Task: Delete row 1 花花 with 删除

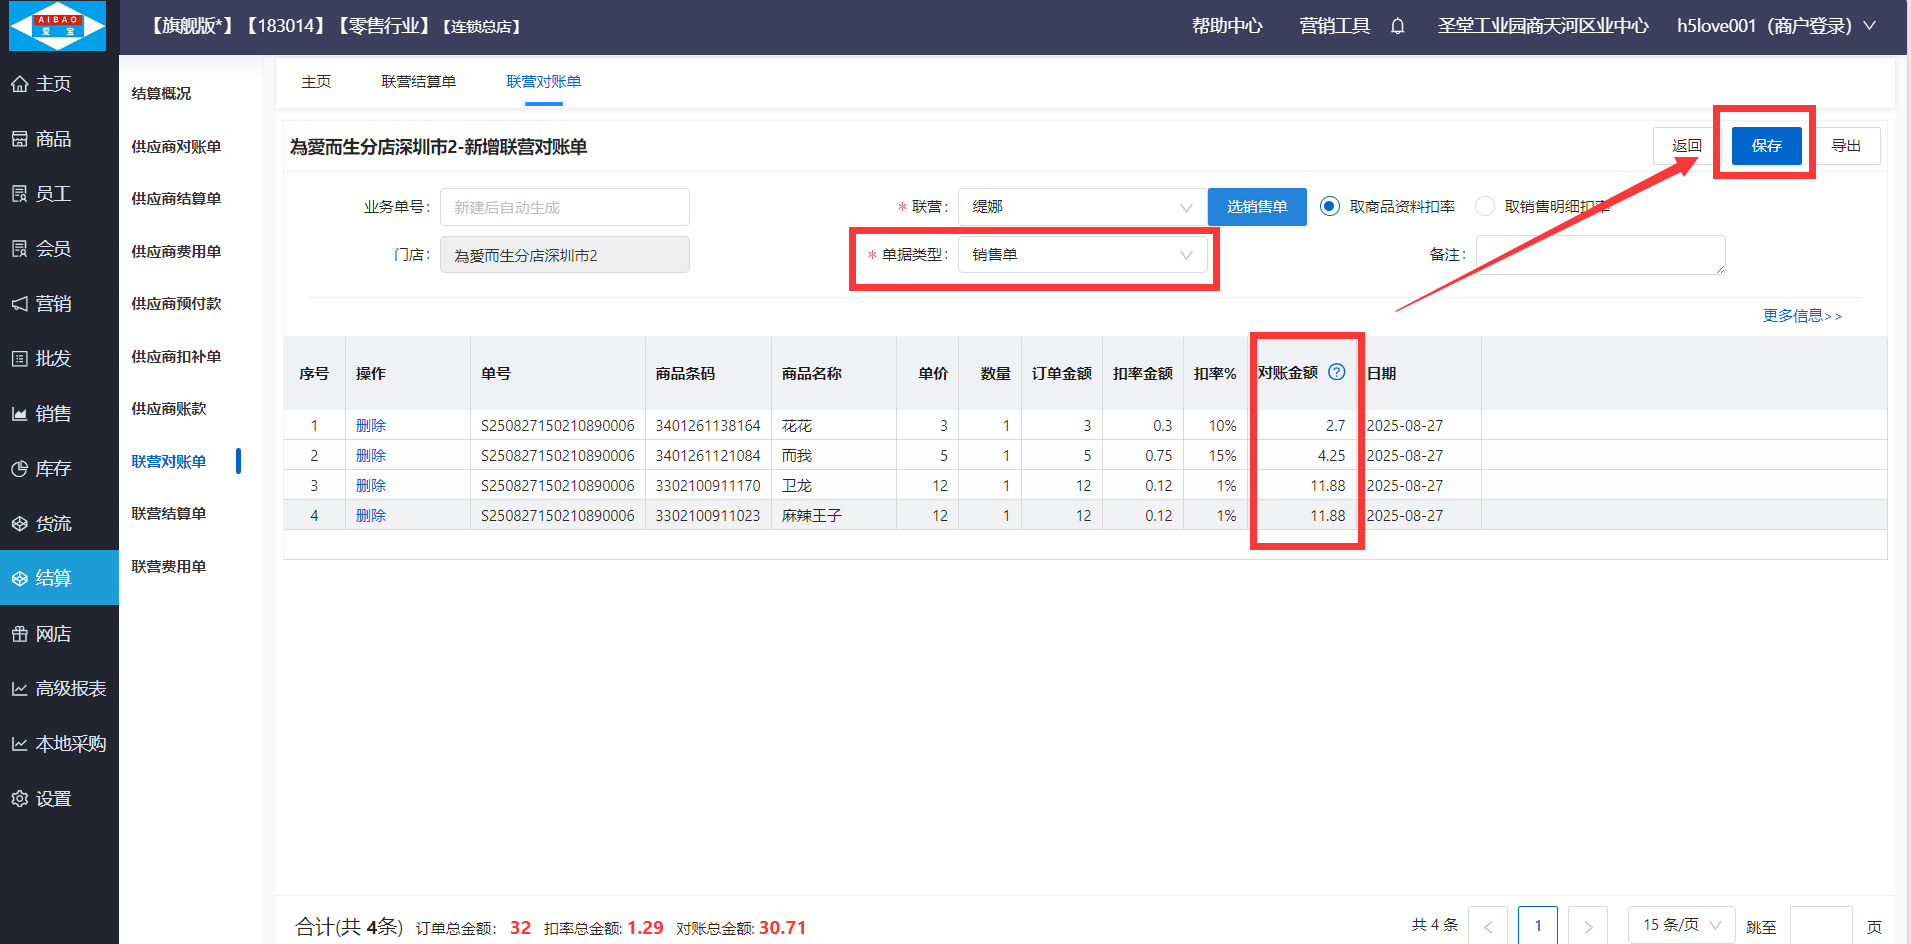Action: coord(371,426)
